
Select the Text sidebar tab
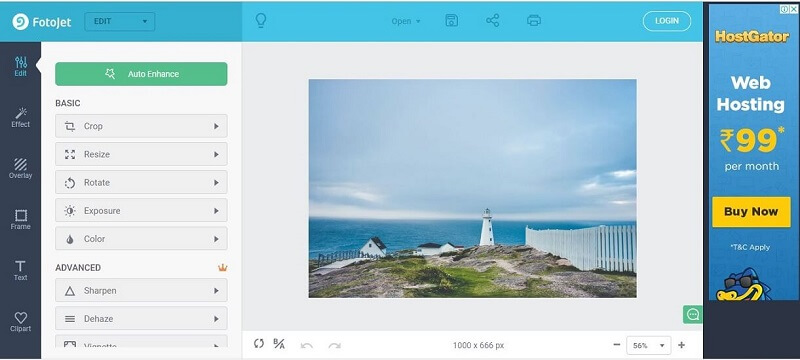[x=20, y=271]
